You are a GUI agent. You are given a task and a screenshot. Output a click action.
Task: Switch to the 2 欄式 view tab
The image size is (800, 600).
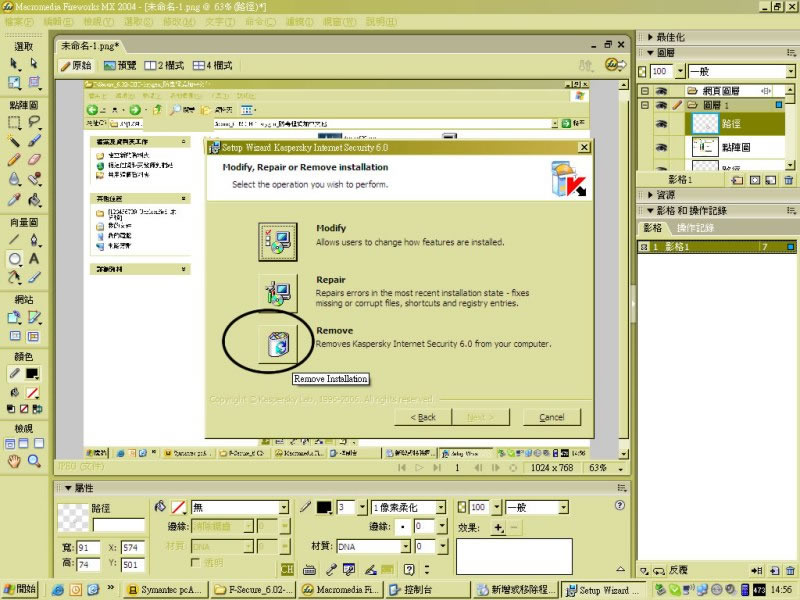point(164,65)
